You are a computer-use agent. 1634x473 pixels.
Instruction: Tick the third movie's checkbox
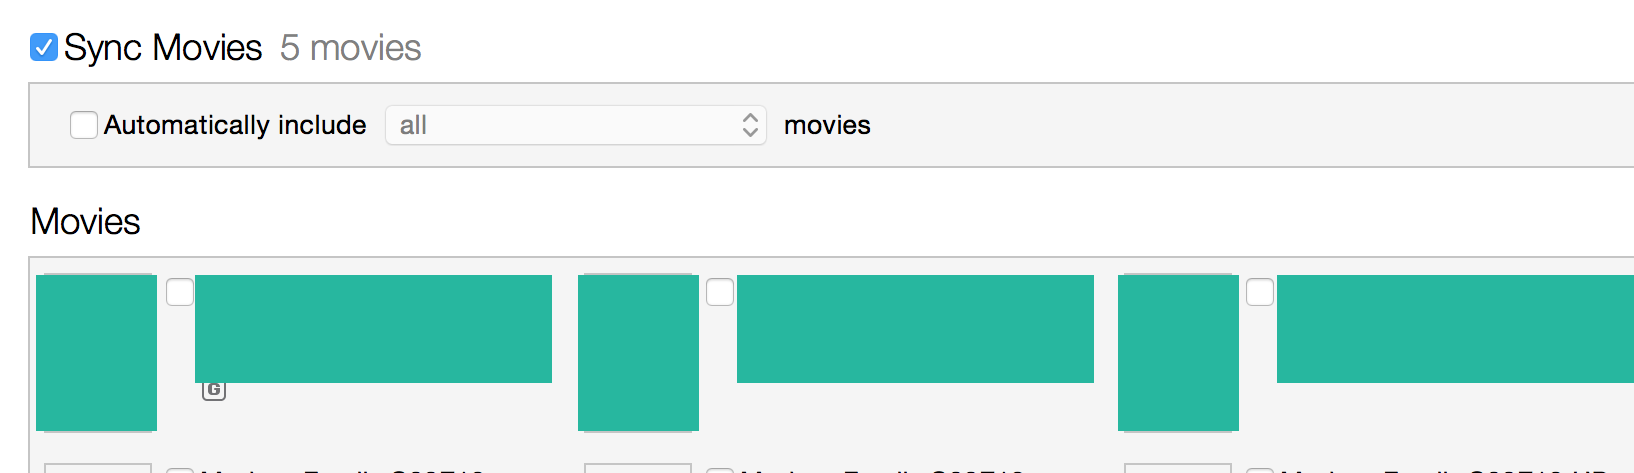[1260, 292]
